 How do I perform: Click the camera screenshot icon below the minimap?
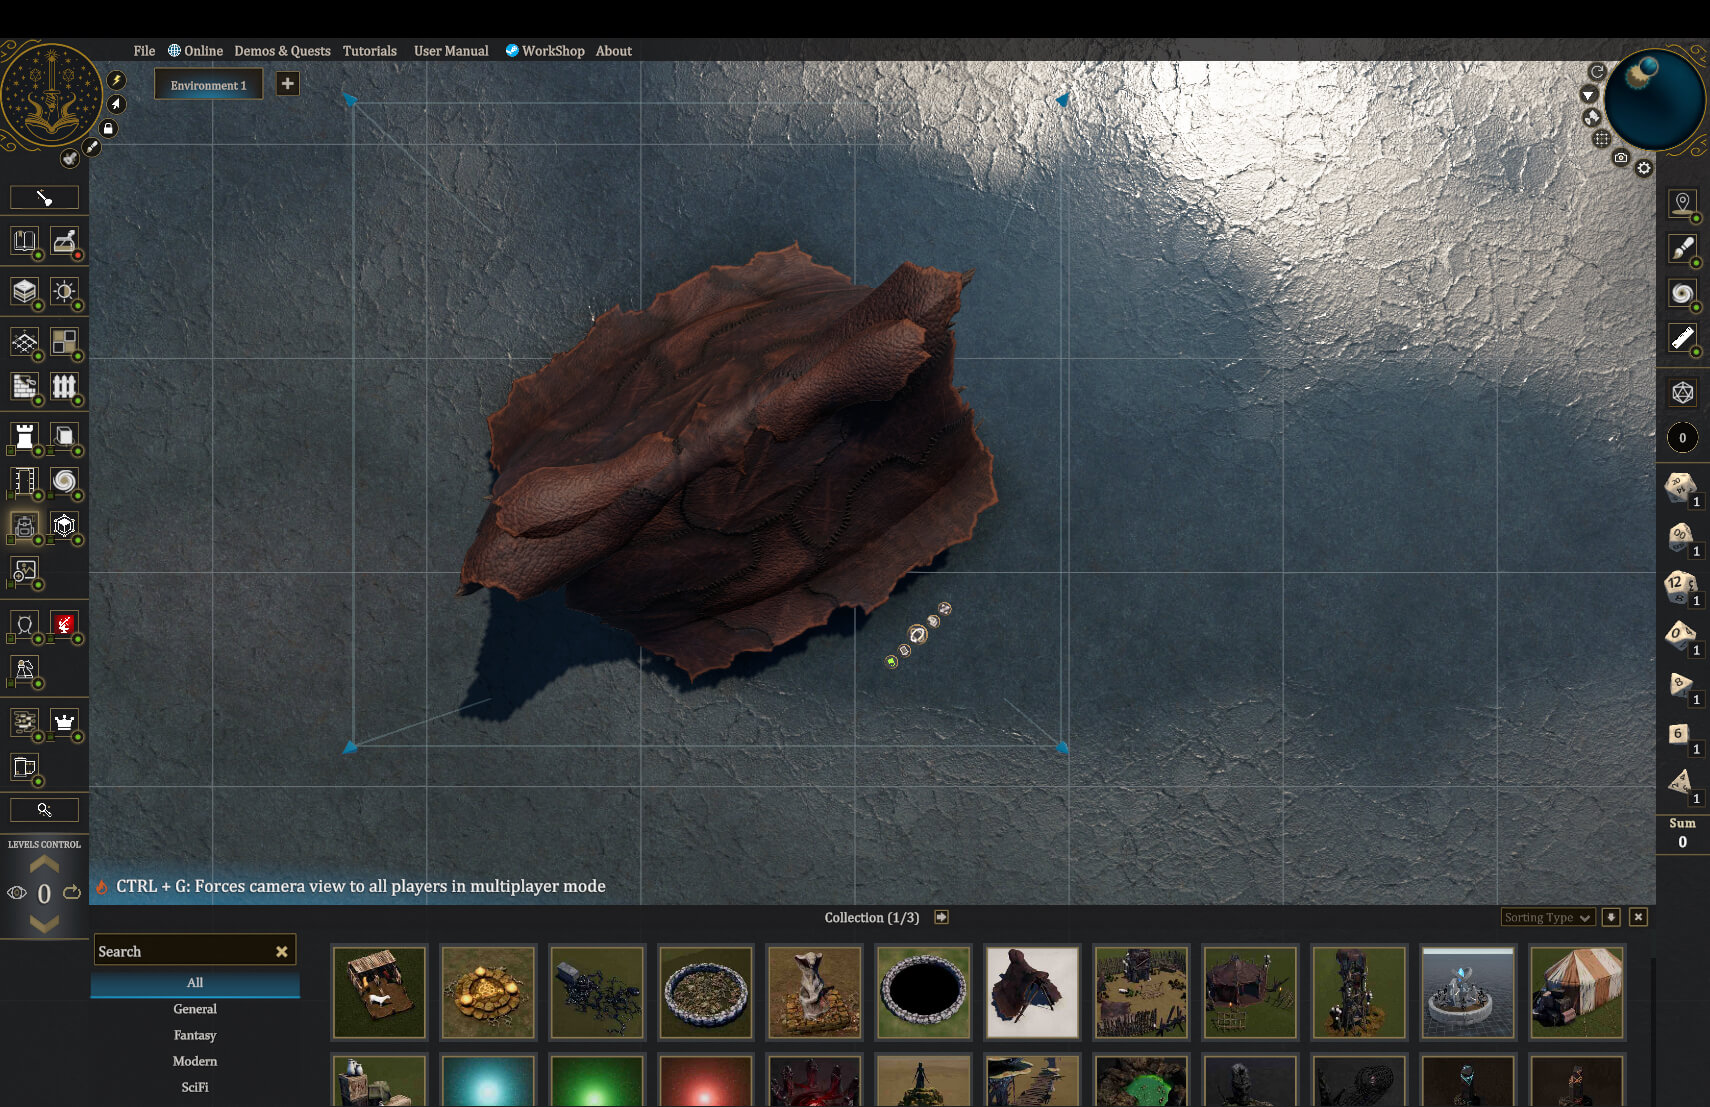(x=1621, y=158)
